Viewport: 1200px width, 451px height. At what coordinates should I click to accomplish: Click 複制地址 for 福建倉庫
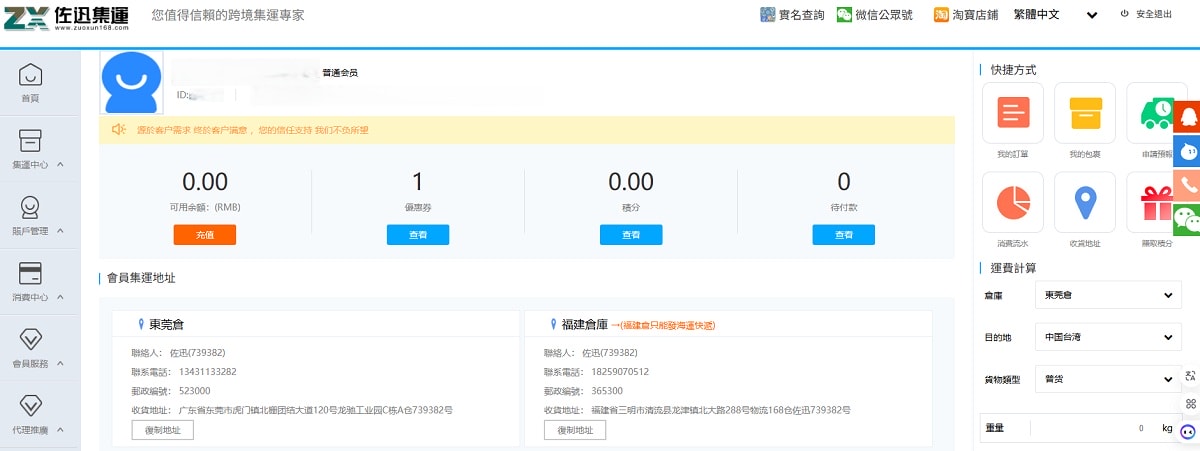(575, 430)
